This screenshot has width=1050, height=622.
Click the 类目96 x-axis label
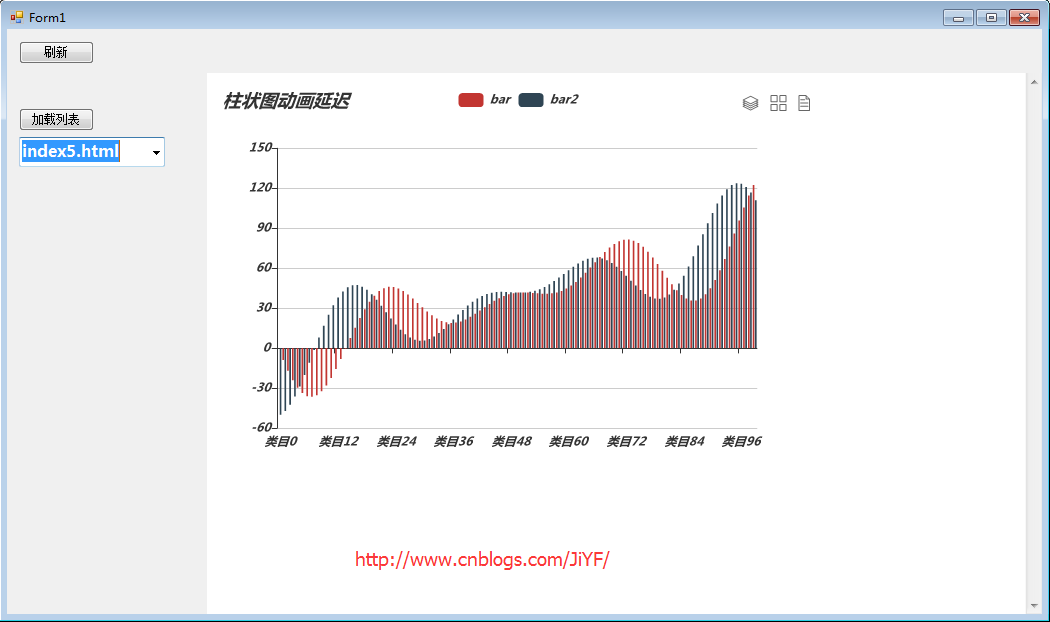[742, 441]
